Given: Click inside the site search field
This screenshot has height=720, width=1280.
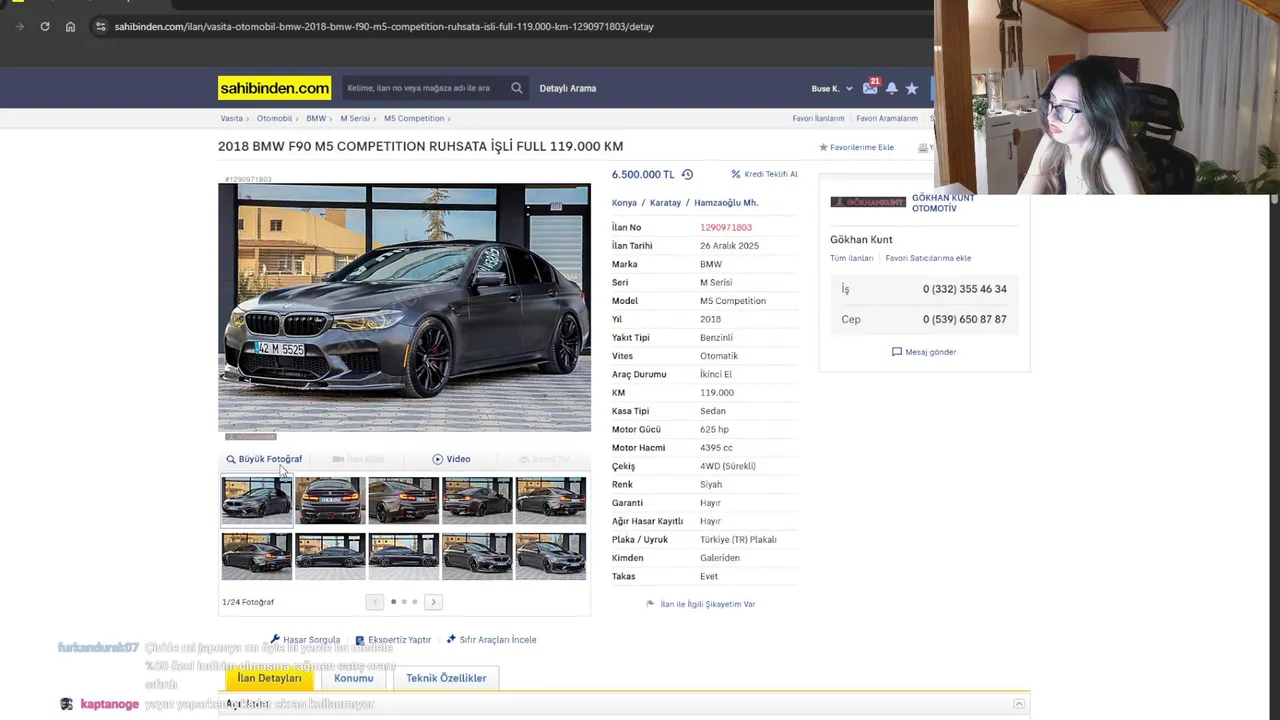Looking at the screenshot, I should tap(425, 88).
